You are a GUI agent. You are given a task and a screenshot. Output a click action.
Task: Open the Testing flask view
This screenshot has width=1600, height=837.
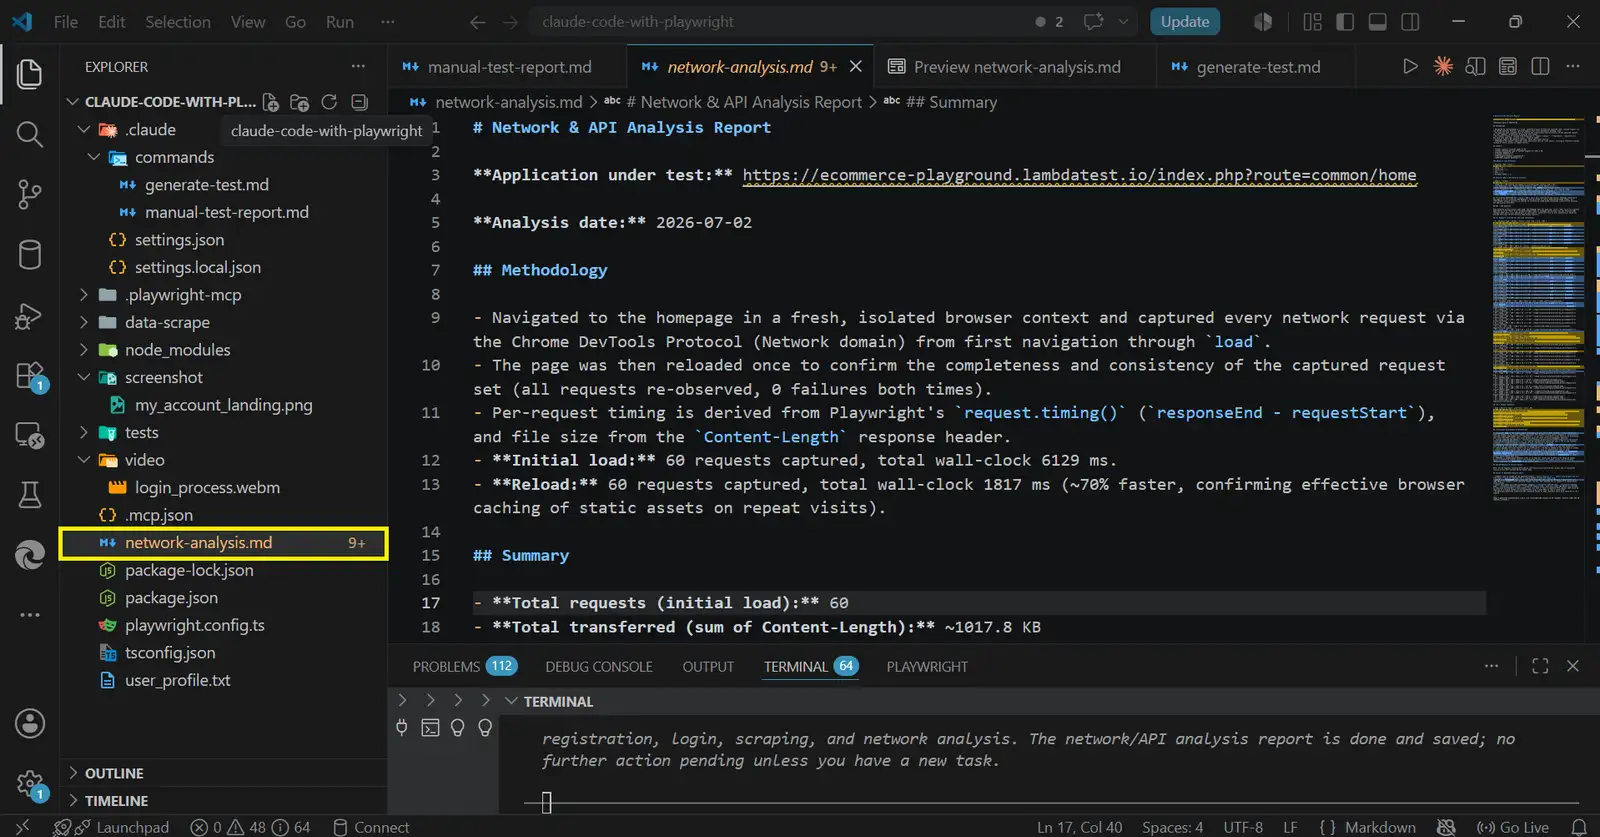(x=30, y=495)
